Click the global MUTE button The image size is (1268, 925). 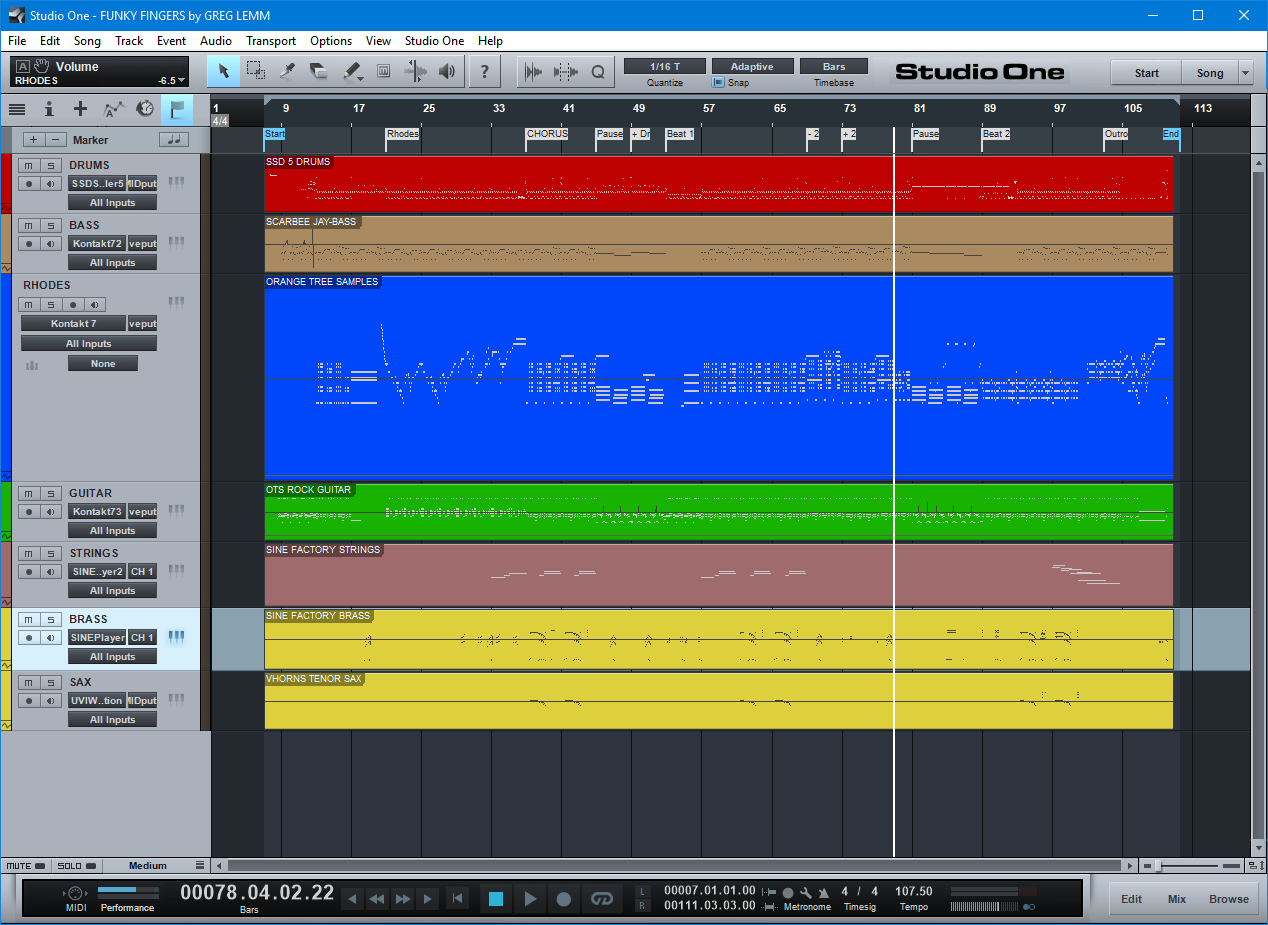tap(26, 865)
